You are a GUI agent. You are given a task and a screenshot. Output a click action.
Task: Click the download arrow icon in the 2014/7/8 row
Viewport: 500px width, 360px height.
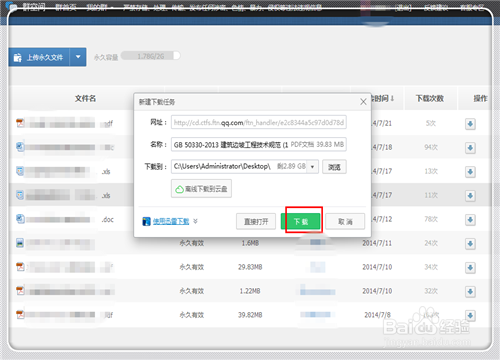(x=470, y=315)
